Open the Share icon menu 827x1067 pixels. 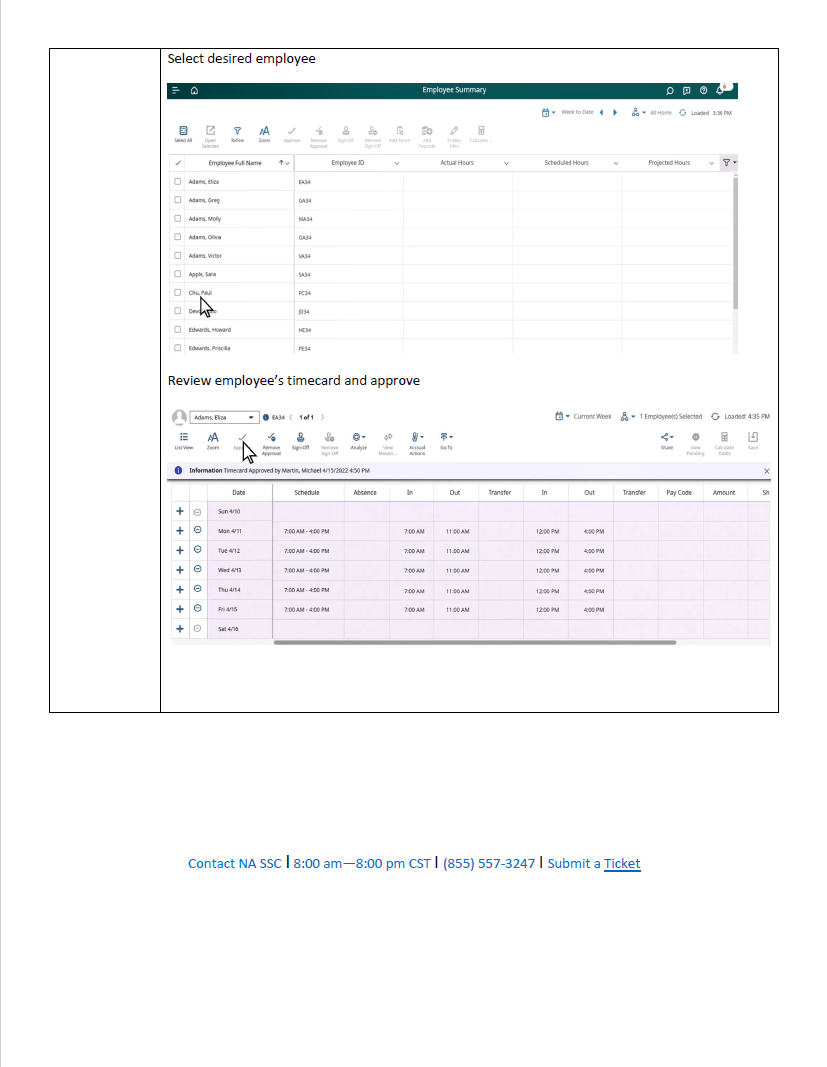(x=666, y=437)
